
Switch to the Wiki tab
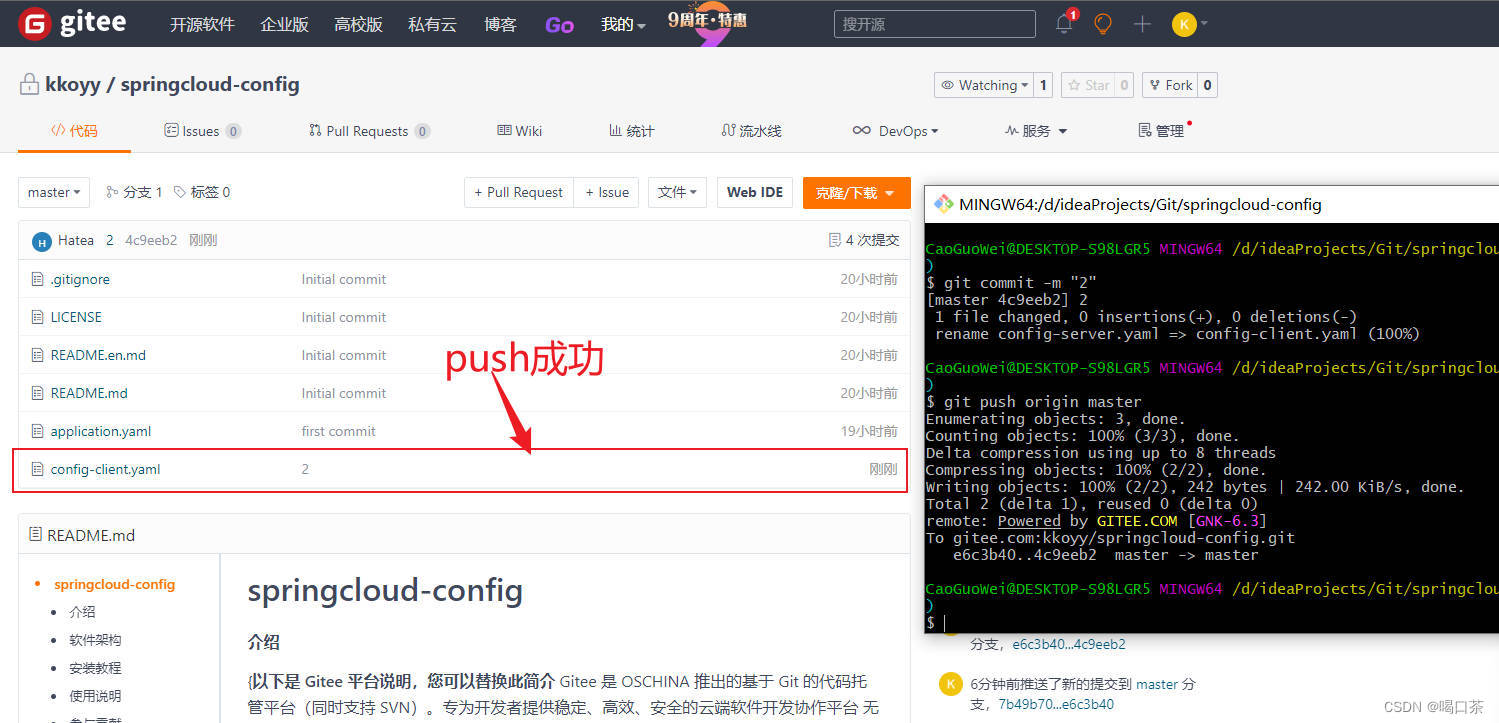tap(520, 131)
